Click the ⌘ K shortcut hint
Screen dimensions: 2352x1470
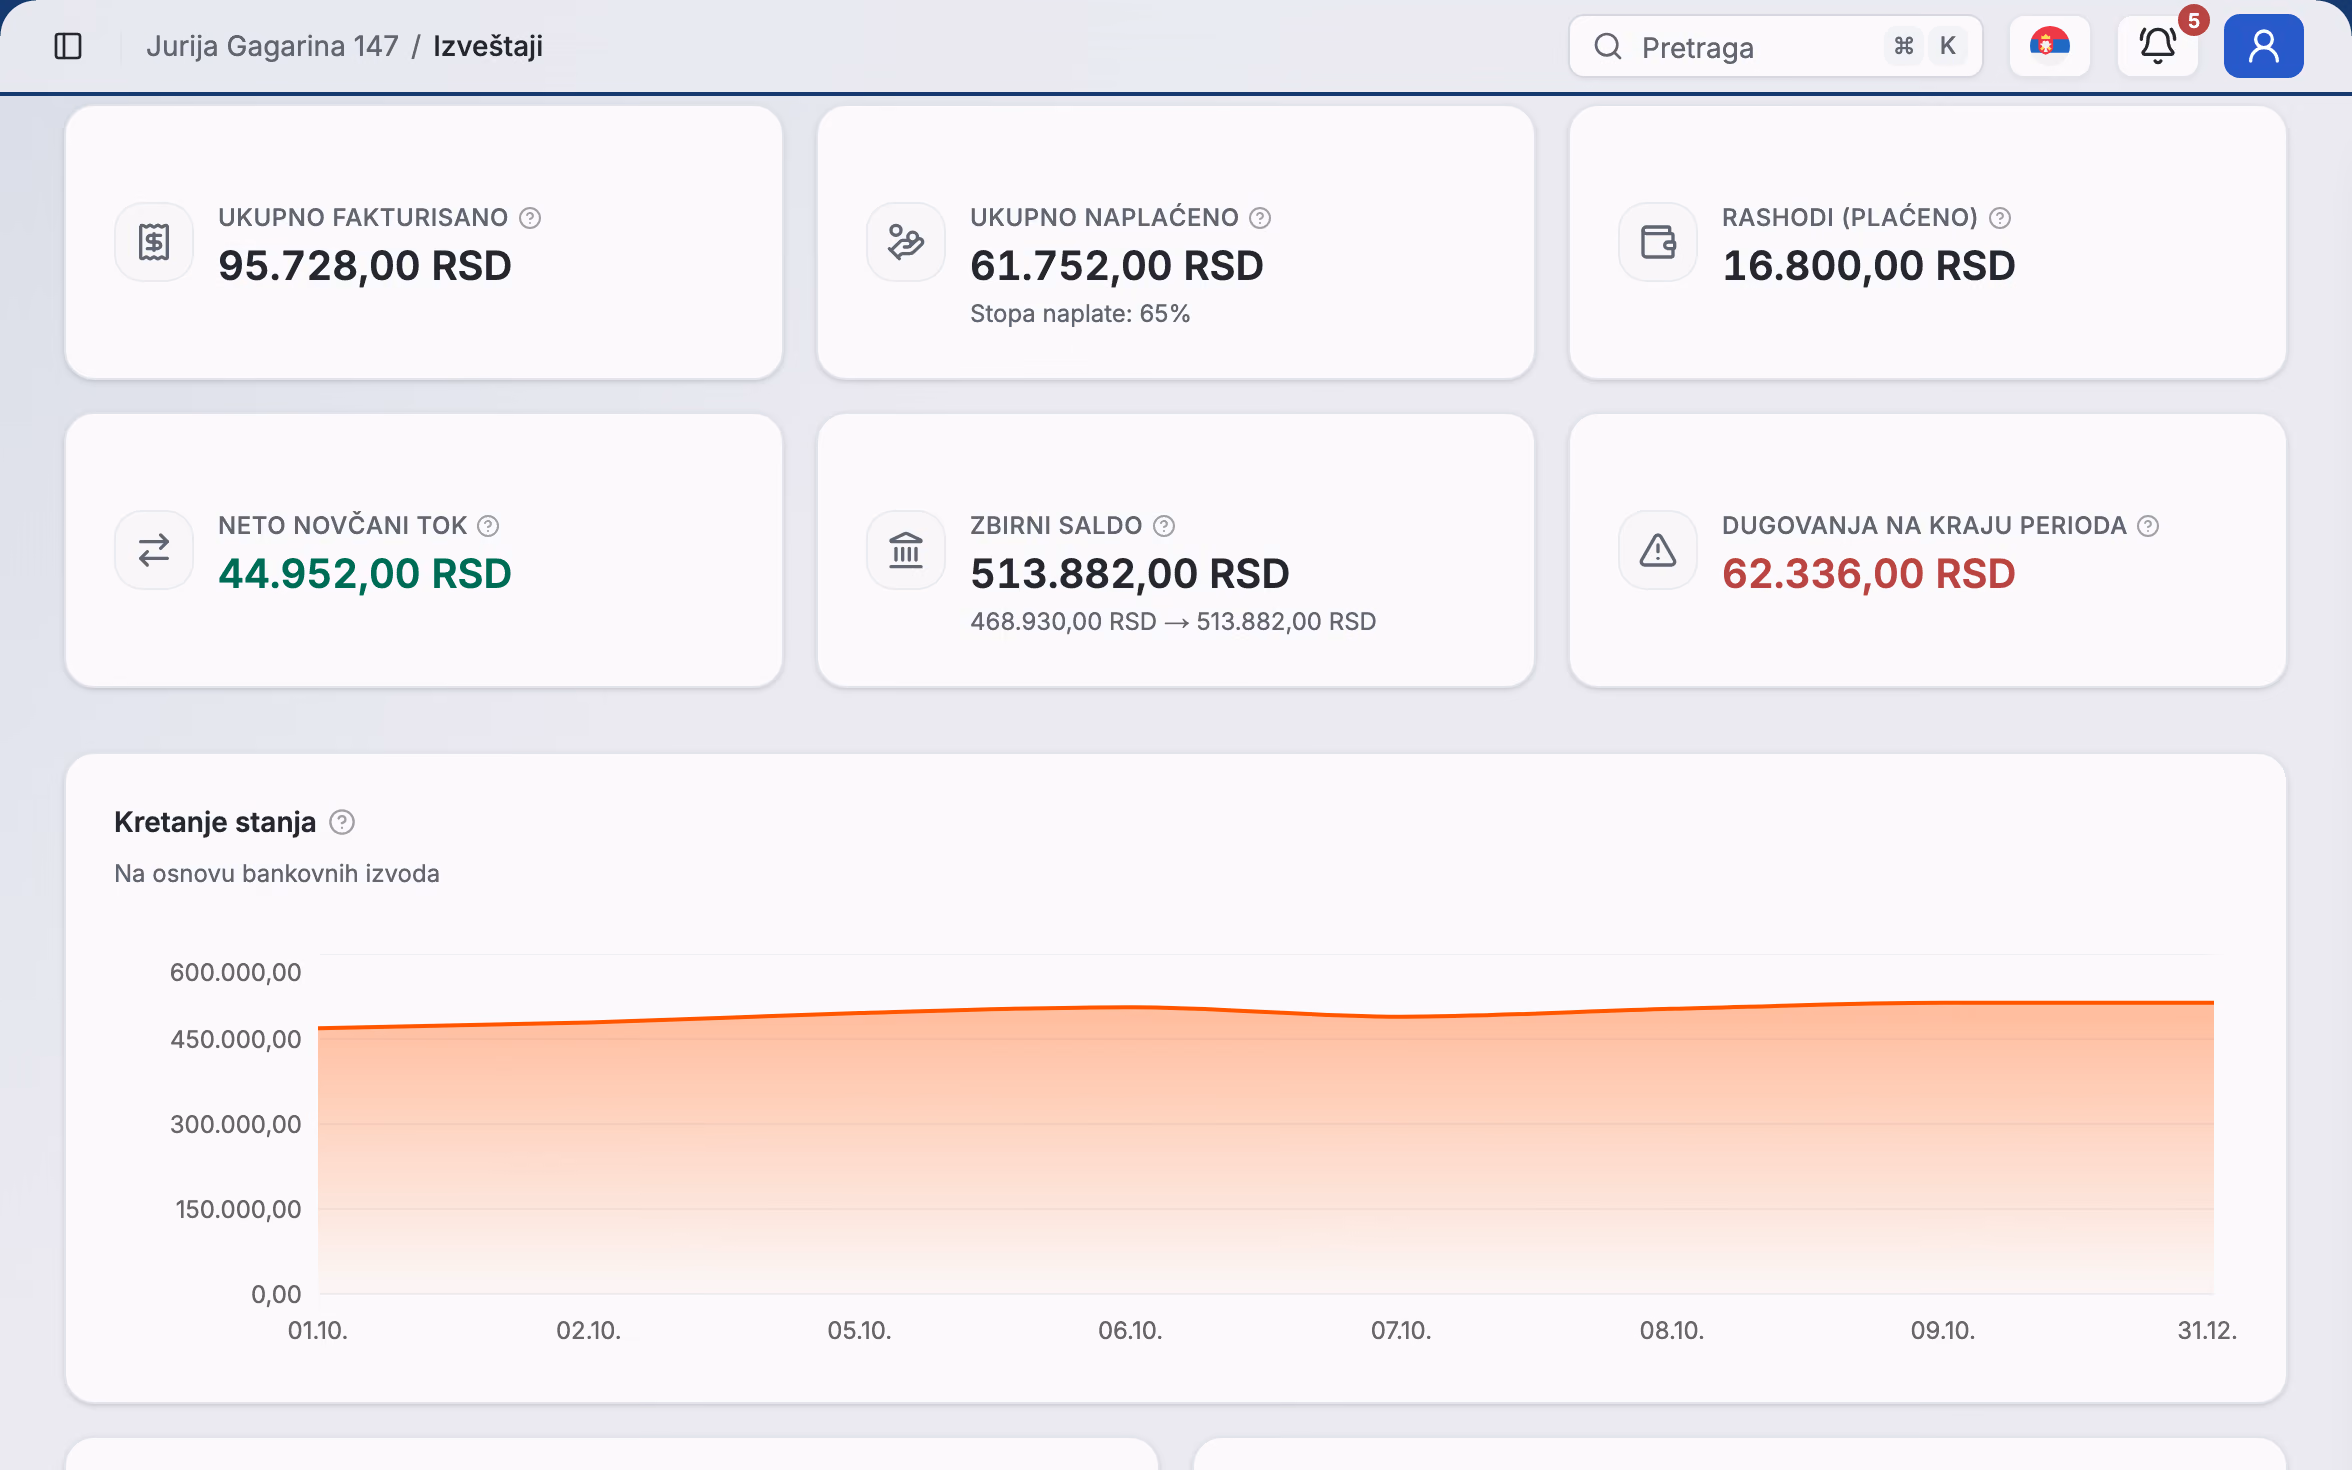coord(1926,46)
